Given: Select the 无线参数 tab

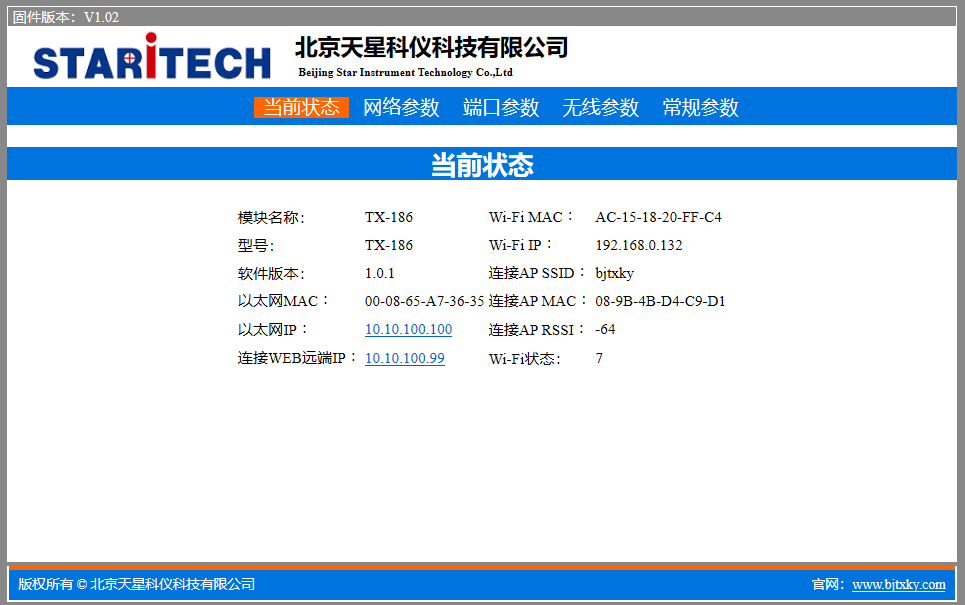Looking at the screenshot, I should tap(600, 108).
